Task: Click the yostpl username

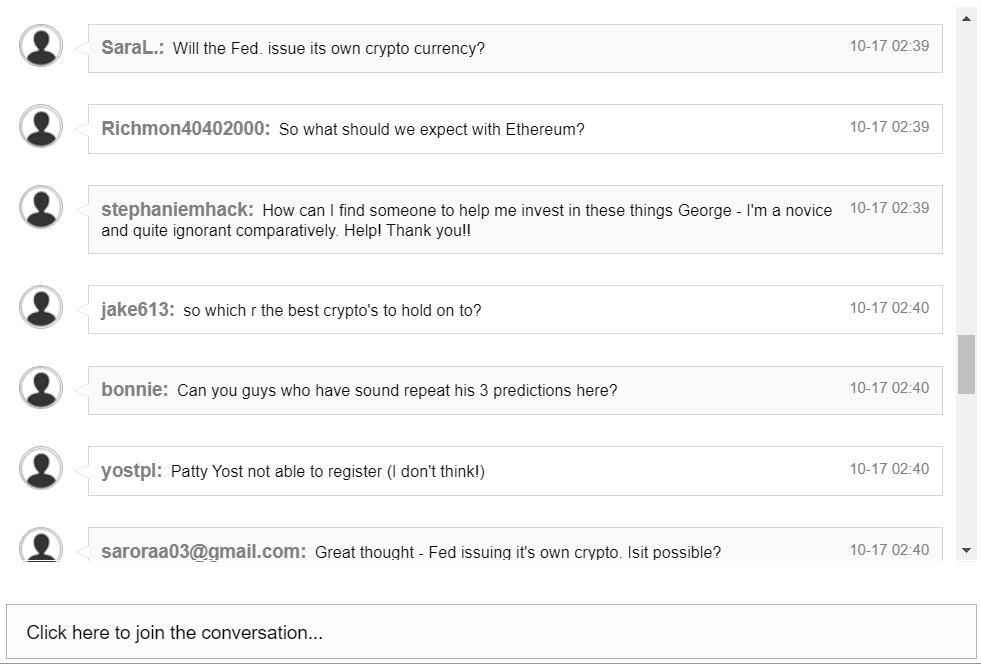Action: coord(131,471)
